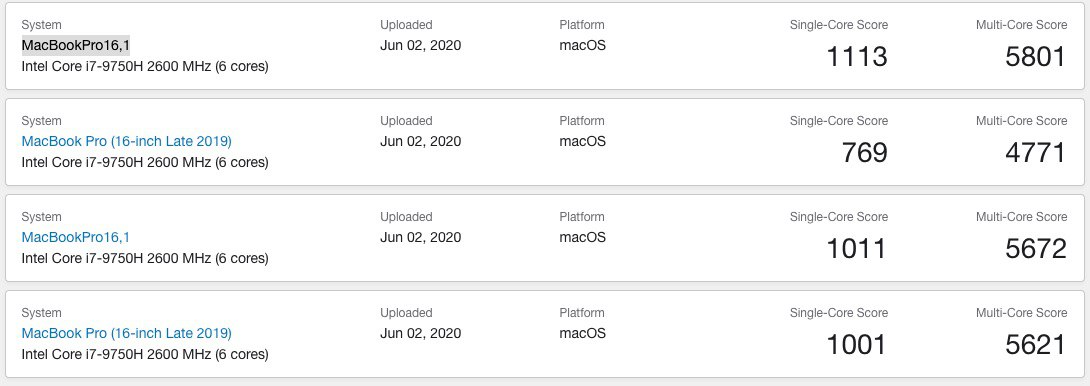
Task: Click the macOS platform label in the 5672 result
Action: point(583,237)
